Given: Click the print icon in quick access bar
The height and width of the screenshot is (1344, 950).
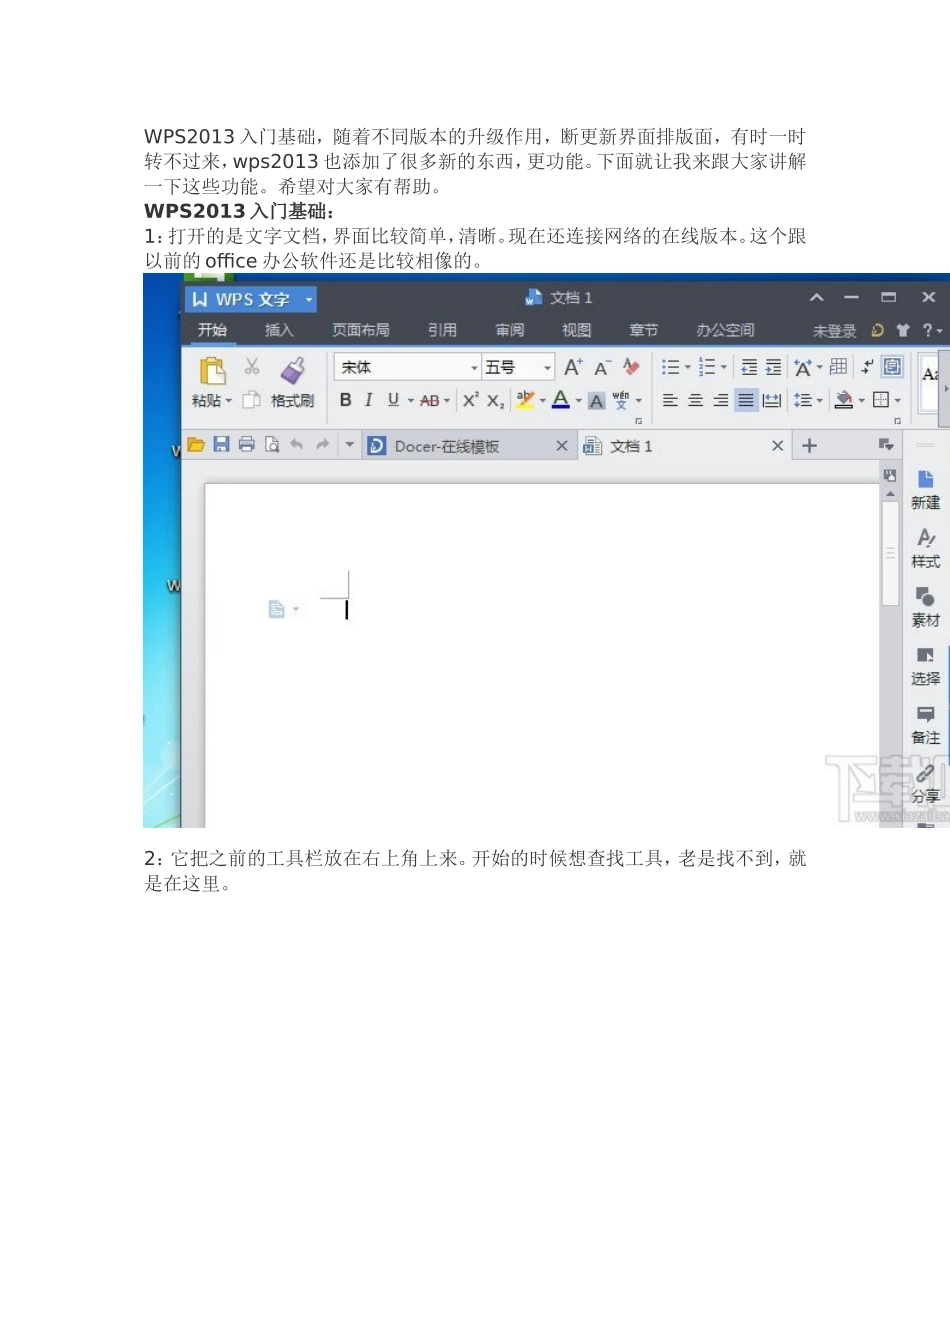Looking at the screenshot, I should 247,445.
